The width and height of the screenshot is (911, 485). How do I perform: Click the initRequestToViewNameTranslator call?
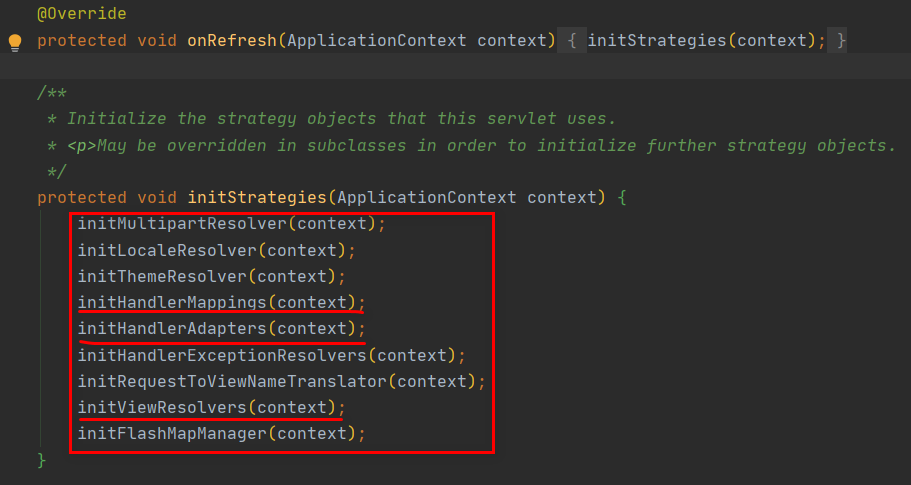click(x=232, y=381)
